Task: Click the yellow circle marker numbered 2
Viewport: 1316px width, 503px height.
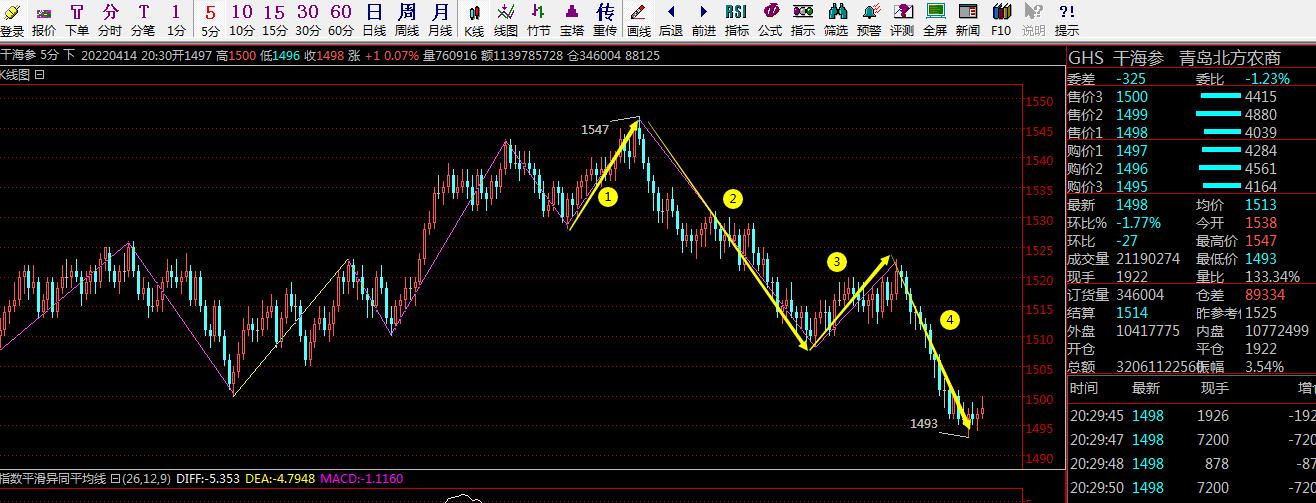Action: coord(733,199)
